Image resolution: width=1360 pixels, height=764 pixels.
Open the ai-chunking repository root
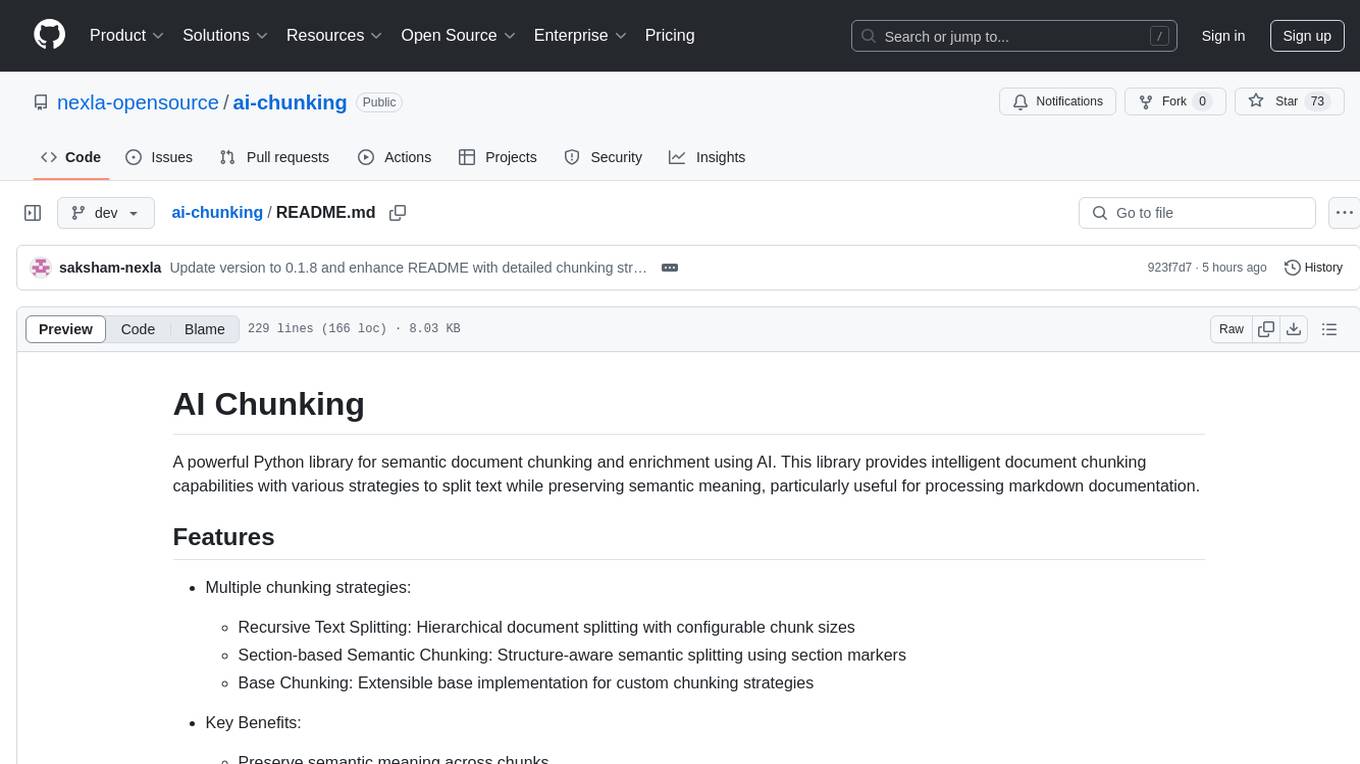tap(290, 102)
